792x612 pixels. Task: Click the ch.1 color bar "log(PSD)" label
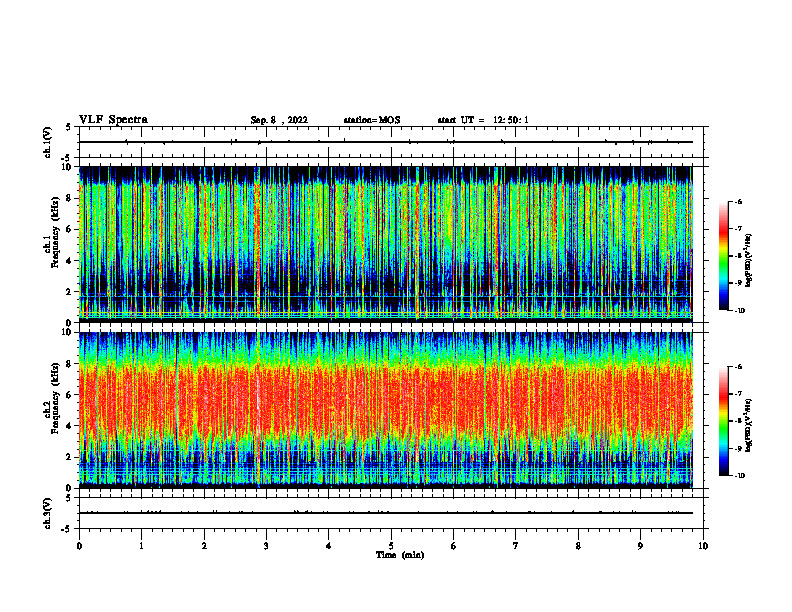coord(749,261)
